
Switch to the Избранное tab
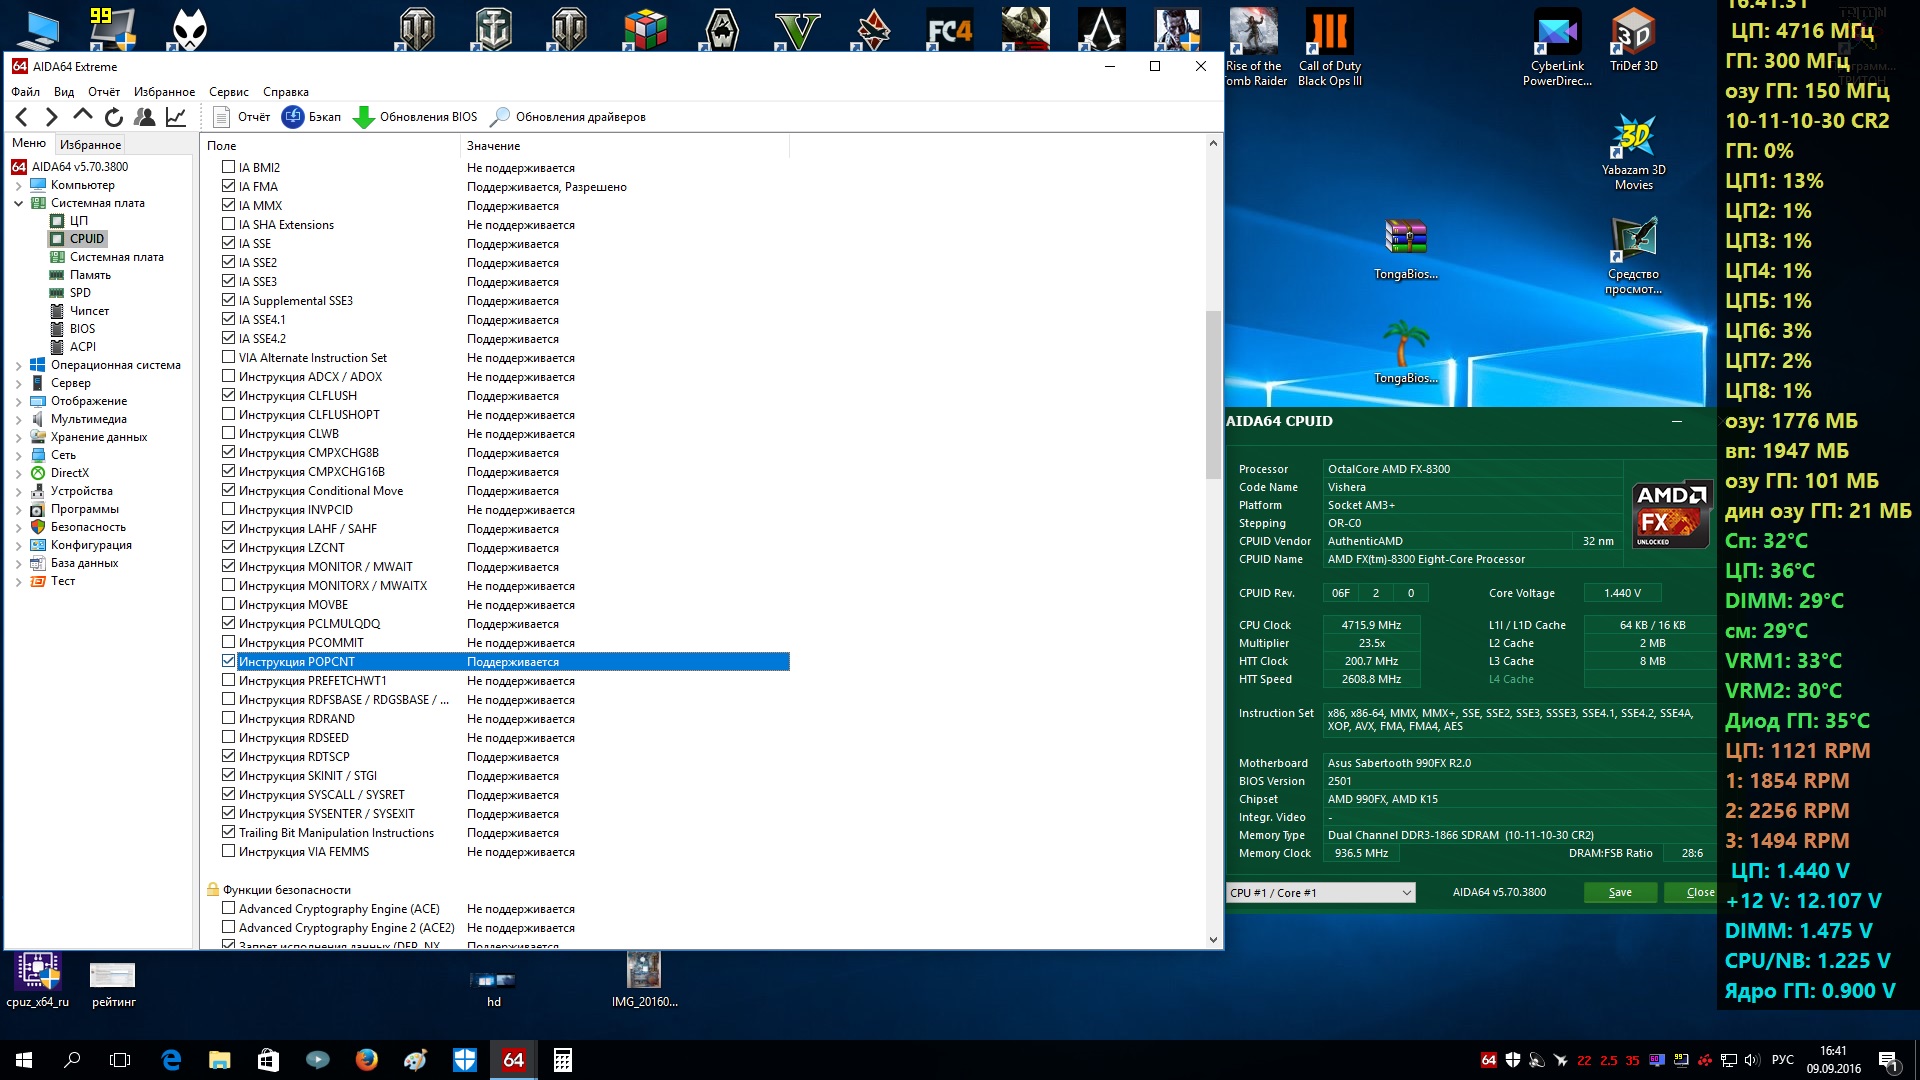click(x=90, y=144)
